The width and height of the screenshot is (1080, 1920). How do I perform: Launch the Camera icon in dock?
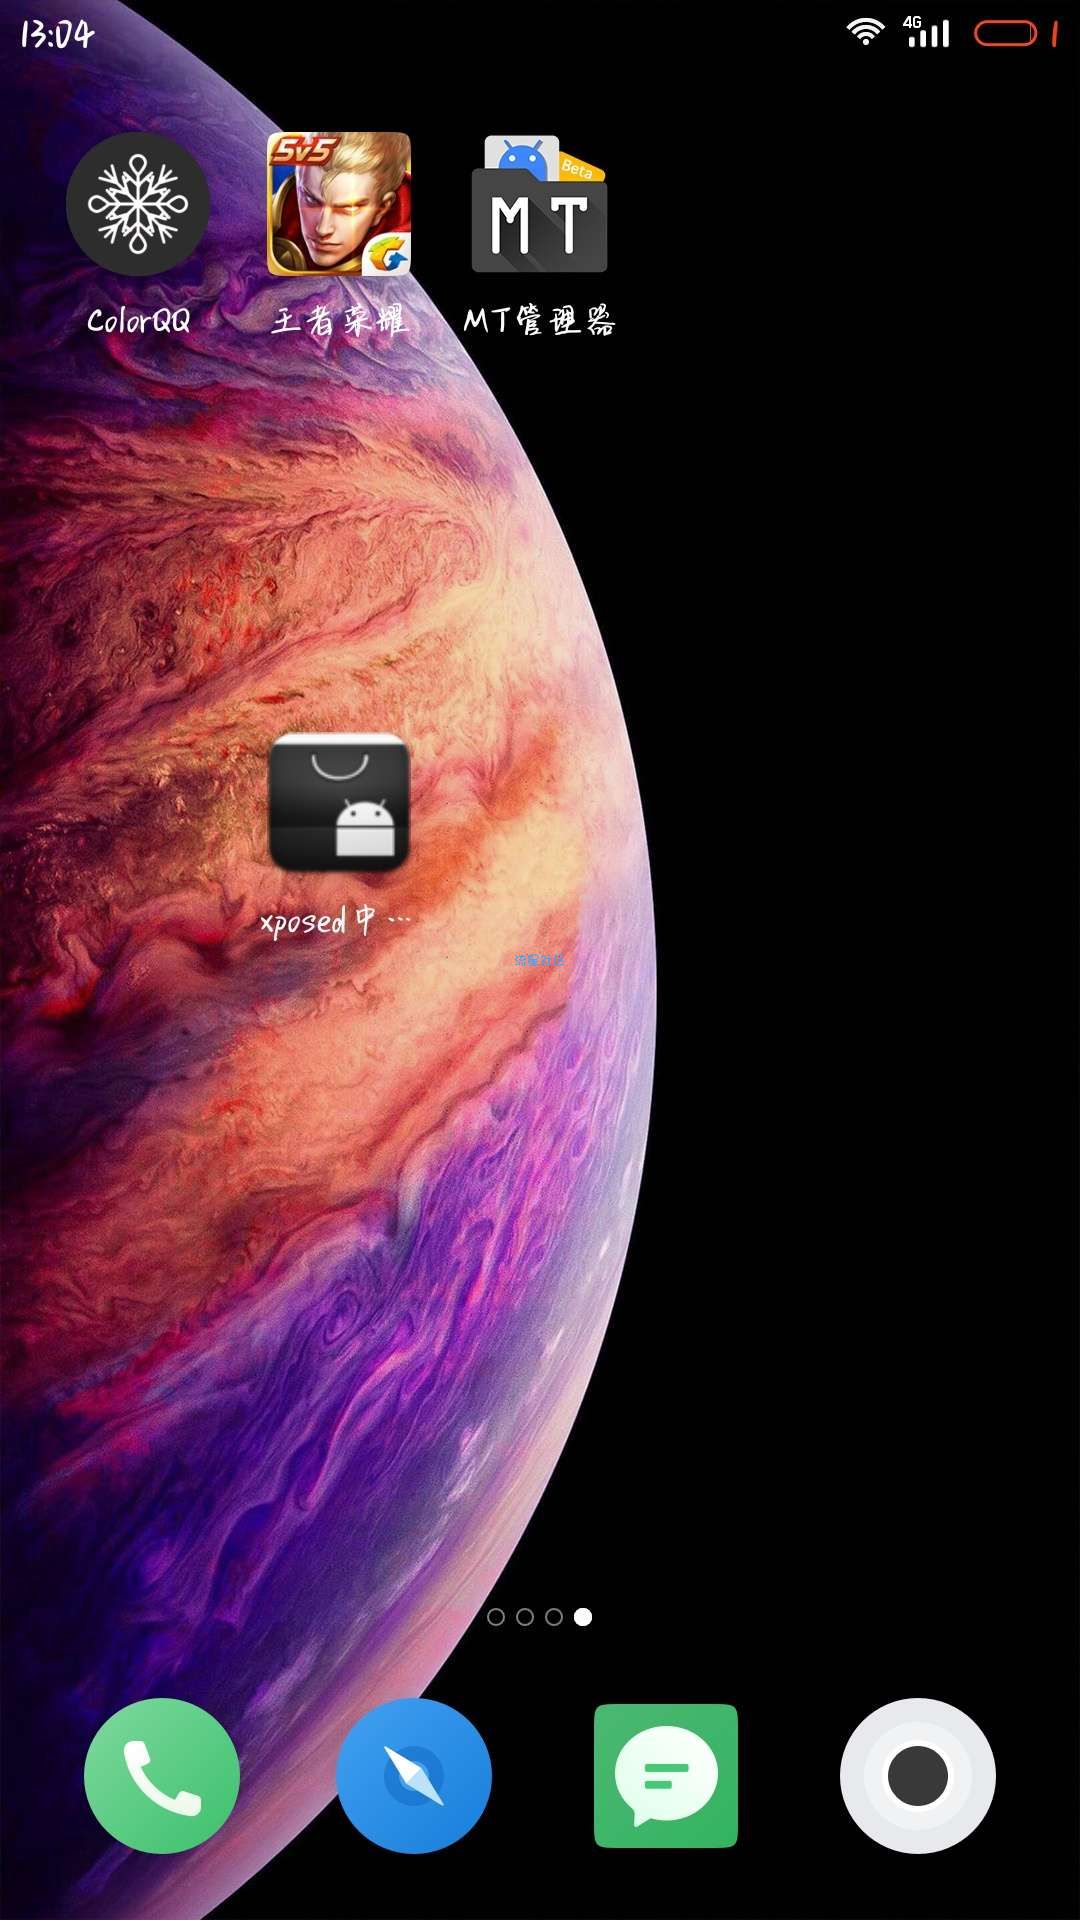(917, 1775)
